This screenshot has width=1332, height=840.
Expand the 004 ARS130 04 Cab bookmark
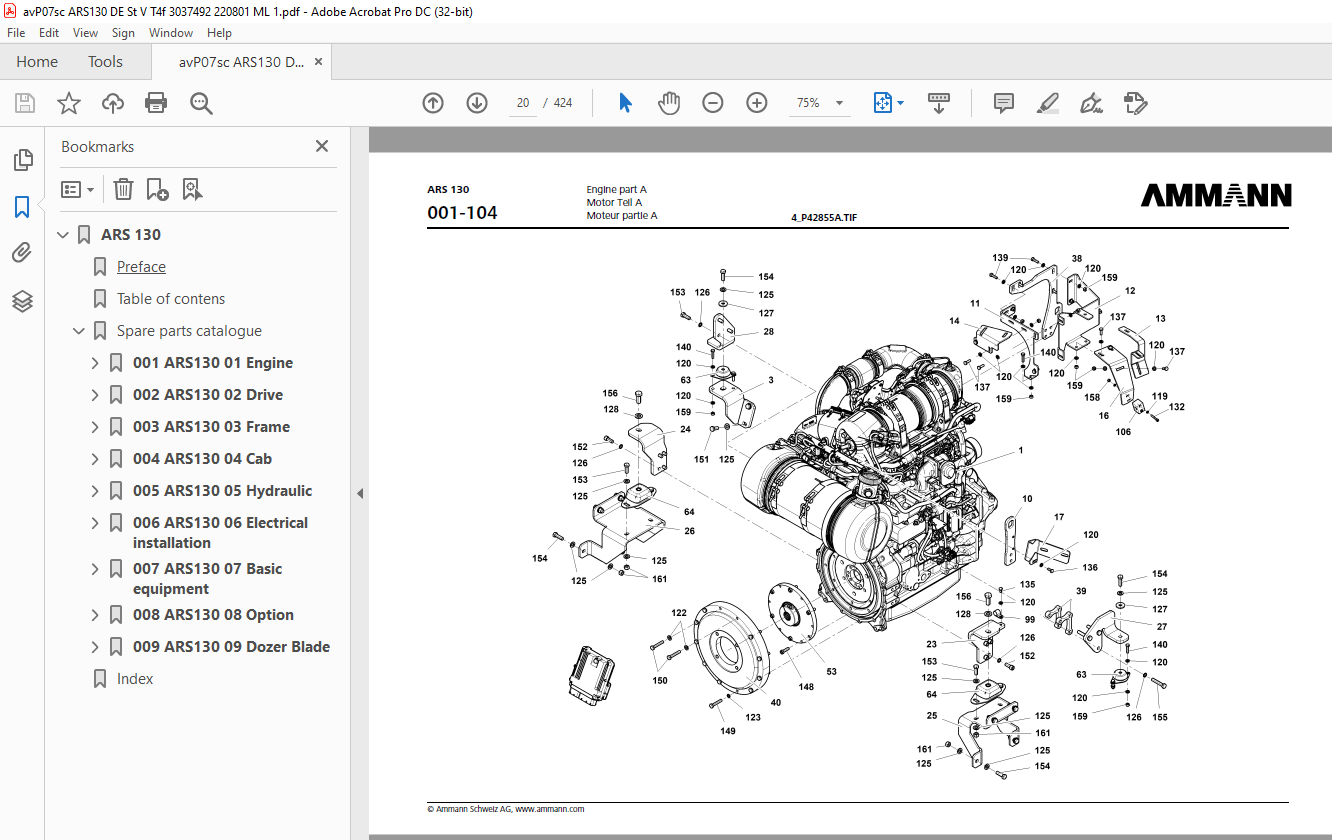[95, 459]
